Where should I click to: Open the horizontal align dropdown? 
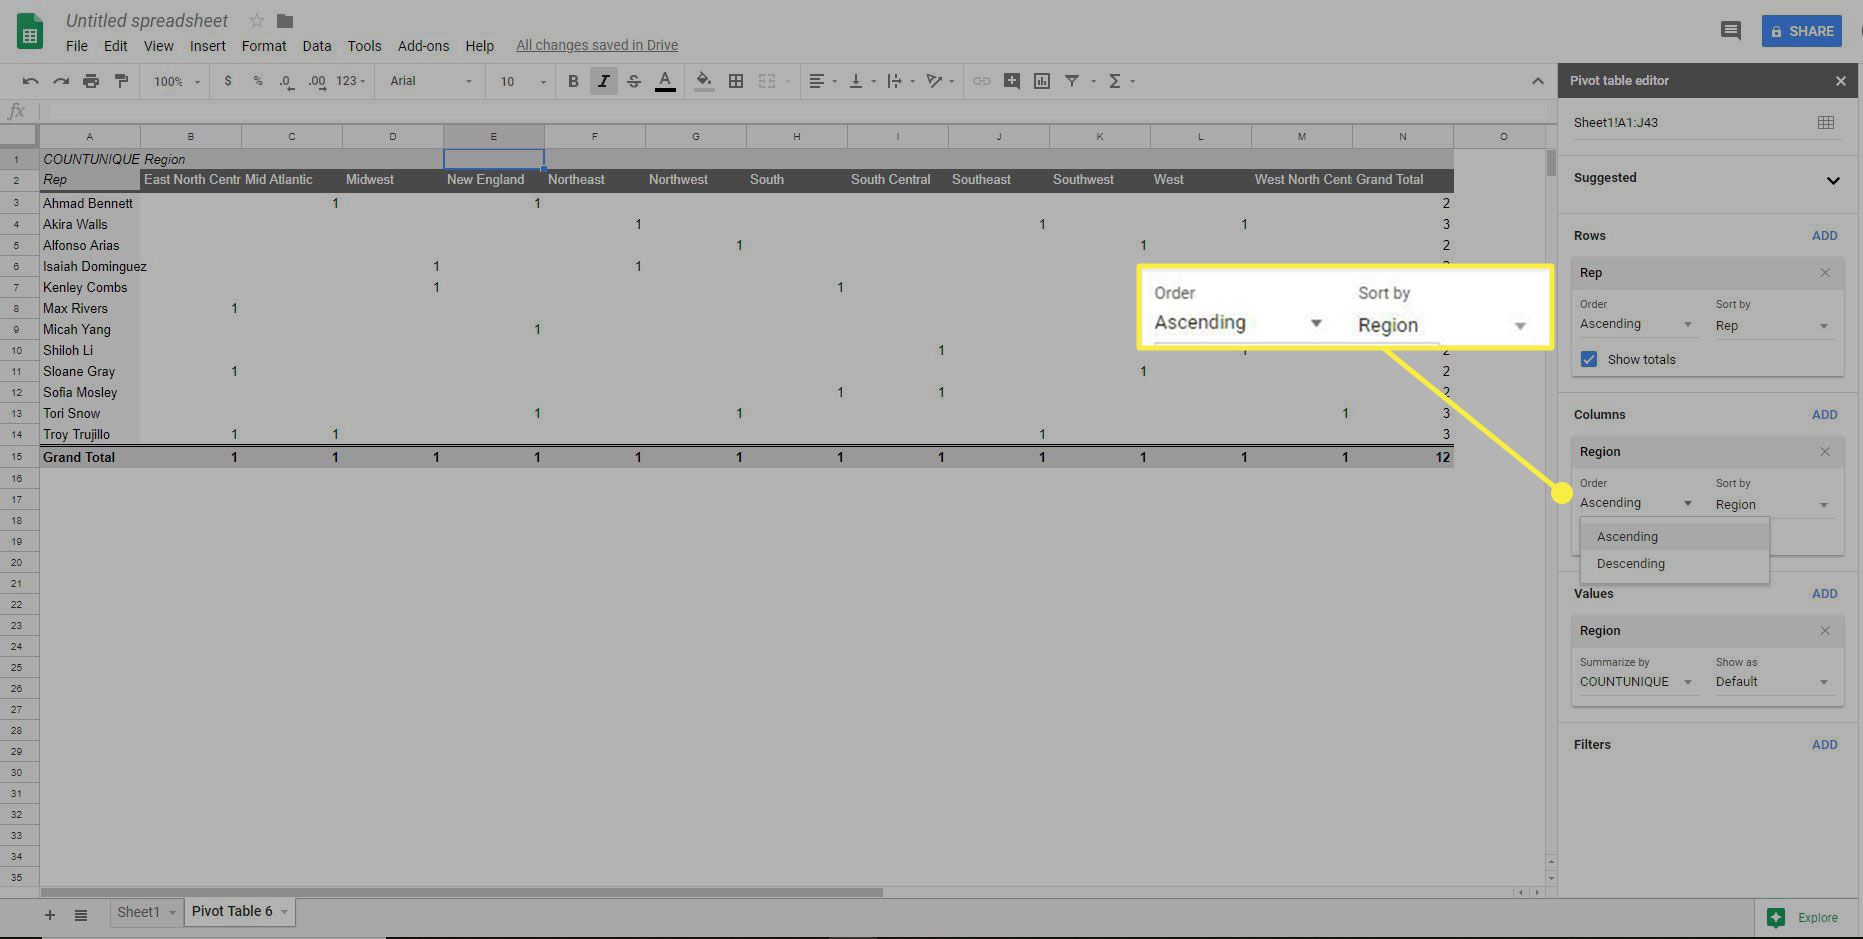[x=823, y=81]
